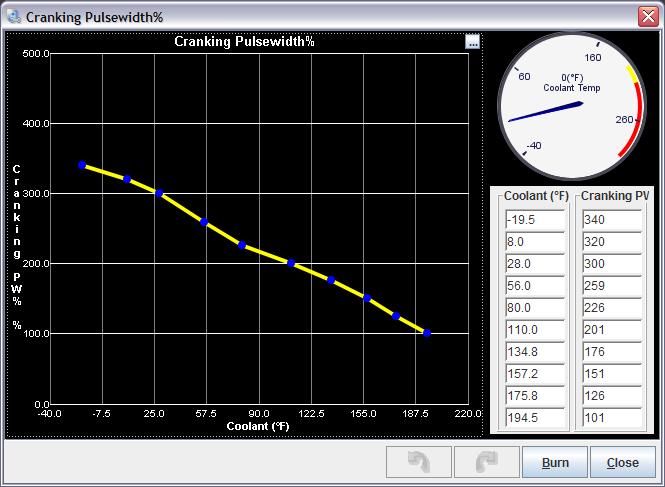Select the 176 cranking PW field

point(612,352)
